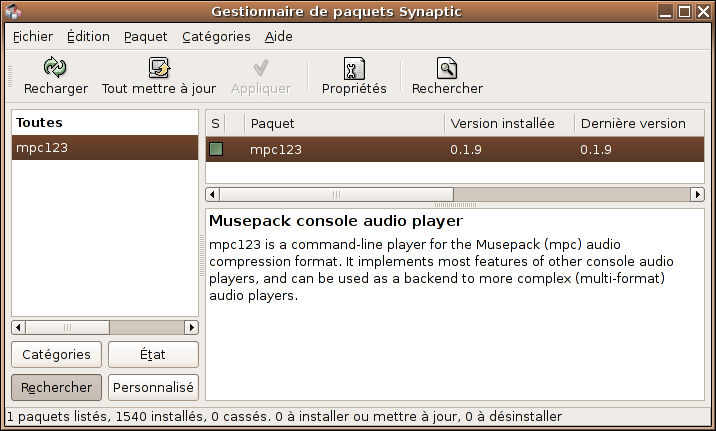
Task: Click the package list horizontal scrollbar thumb
Action: [x=337, y=194]
